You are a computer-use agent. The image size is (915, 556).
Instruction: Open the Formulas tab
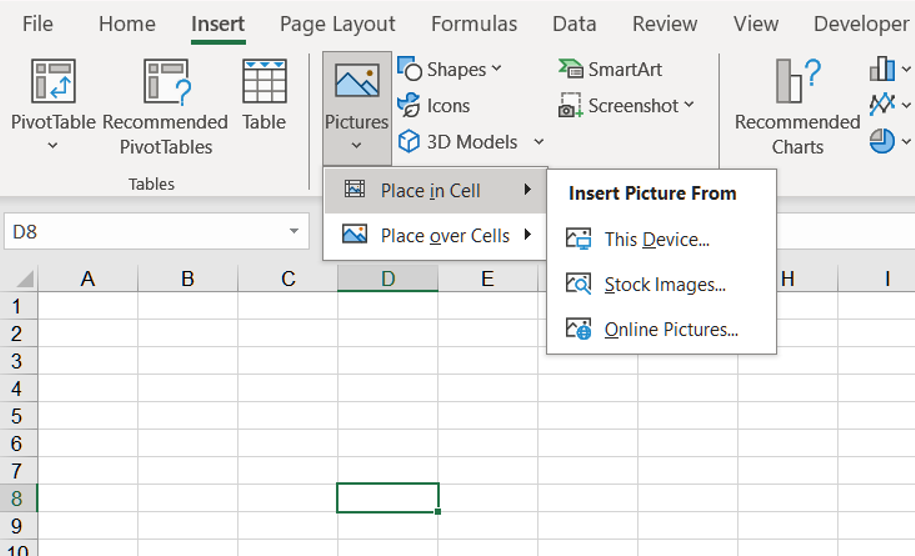pyautogui.click(x=474, y=24)
